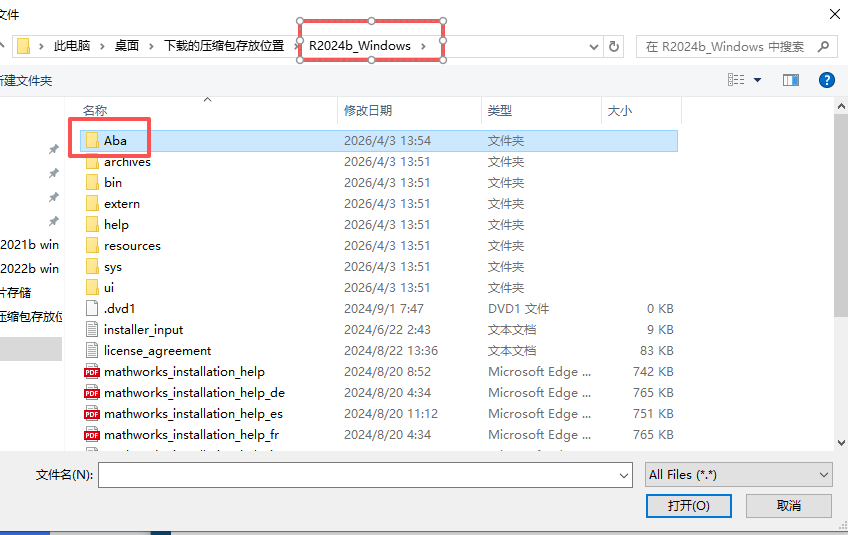The width and height of the screenshot is (848, 535).
Task: Click the search magnifier icon
Action: 823,47
